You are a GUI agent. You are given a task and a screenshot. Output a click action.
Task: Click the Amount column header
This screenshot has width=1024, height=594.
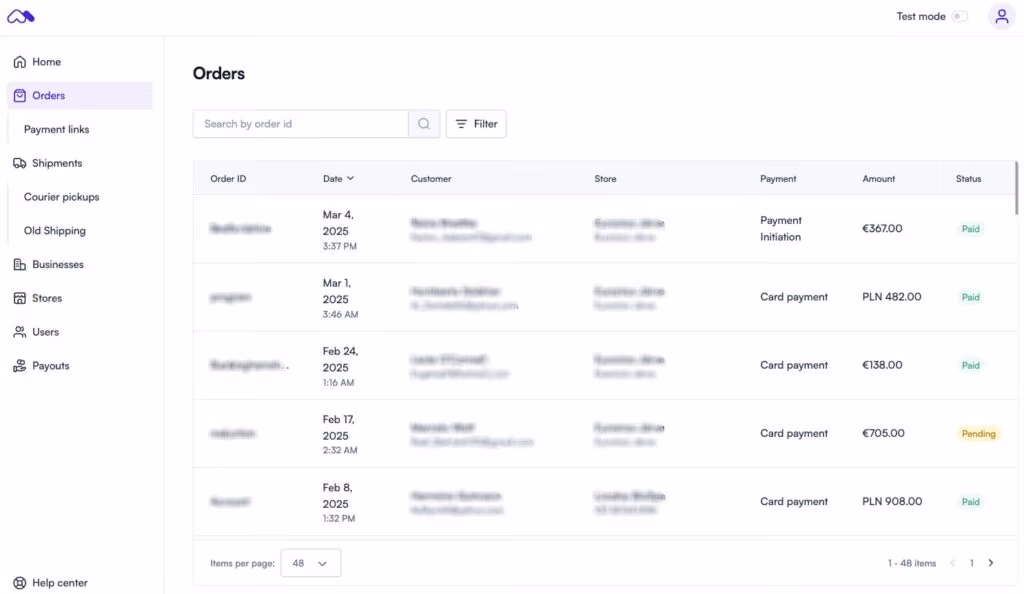[x=878, y=179]
